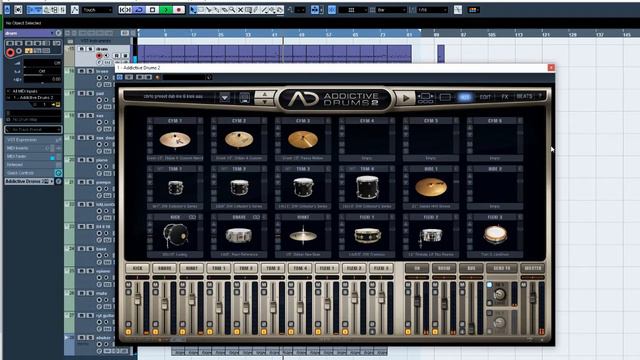This screenshot has height=360, width=640.
Task: Open the Gallery view icon in Addictive Drums header
Action: pyautogui.click(x=425, y=98)
